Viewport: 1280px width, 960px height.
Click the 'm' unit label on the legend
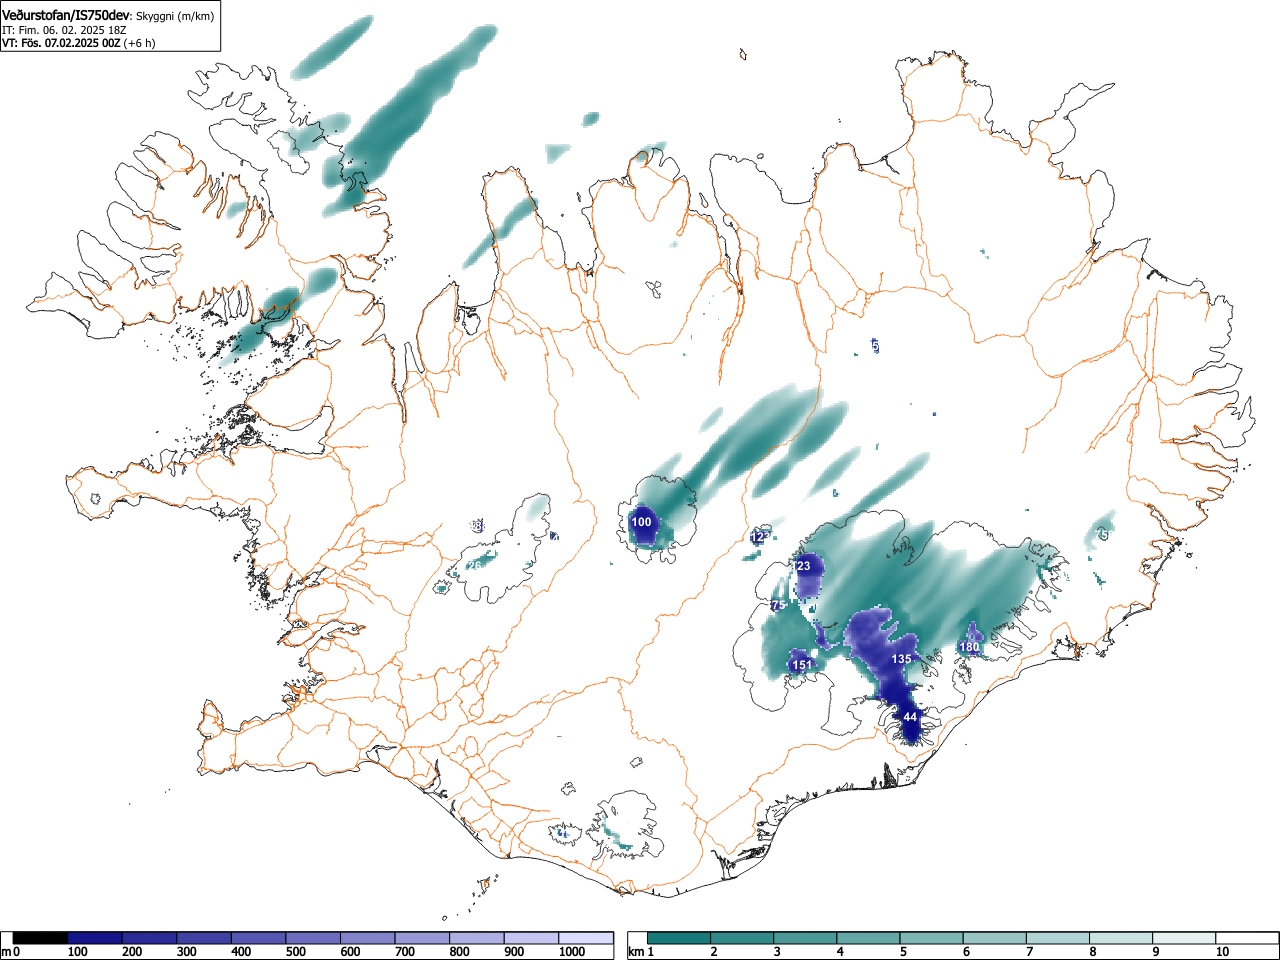6,952
